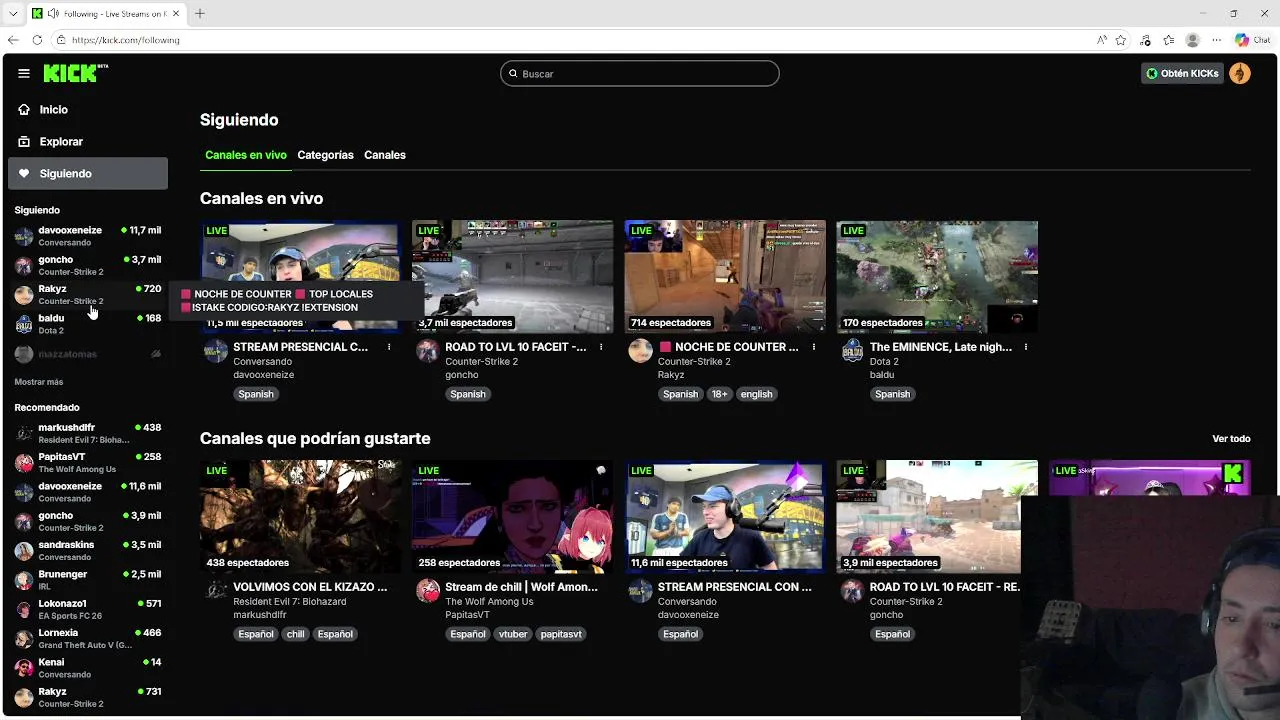Click the vtuber tag on PapitasVT card
The image size is (1280, 720).
coord(513,634)
